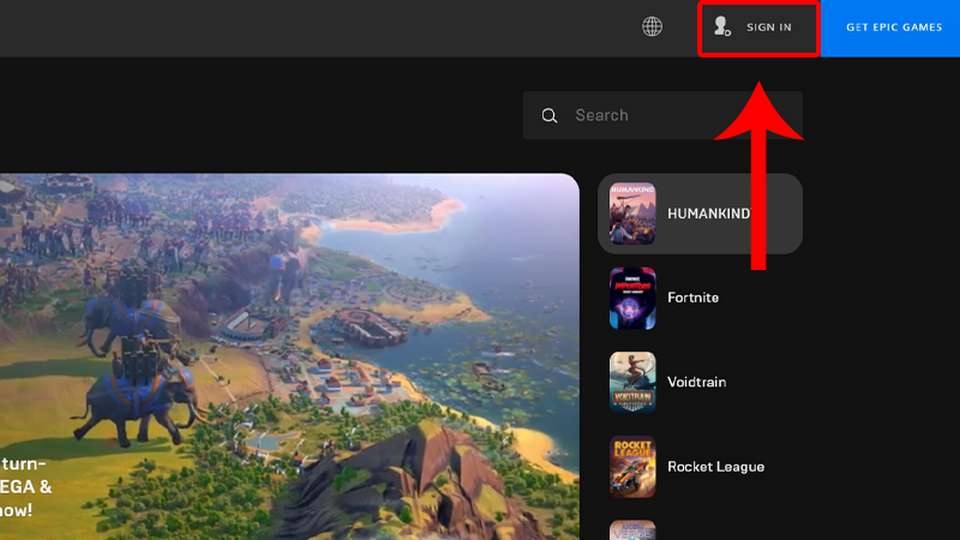Select the HUMANKIND title text
Screen dimensions: 960x540
point(708,214)
